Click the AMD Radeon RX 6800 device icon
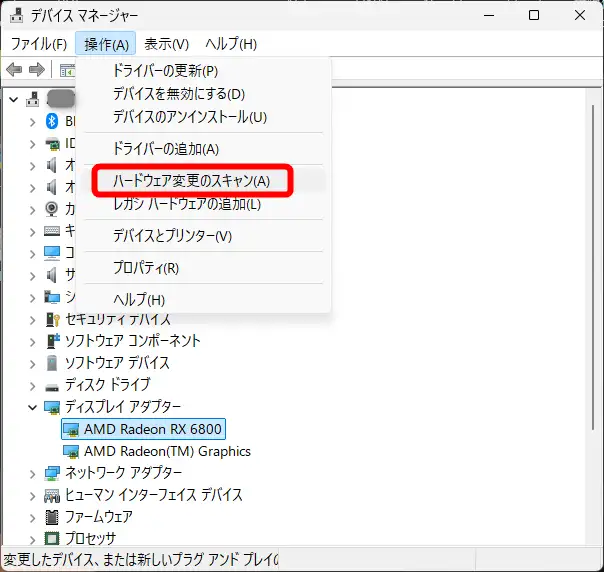Screen dimensions: 604x572 point(71,429)
